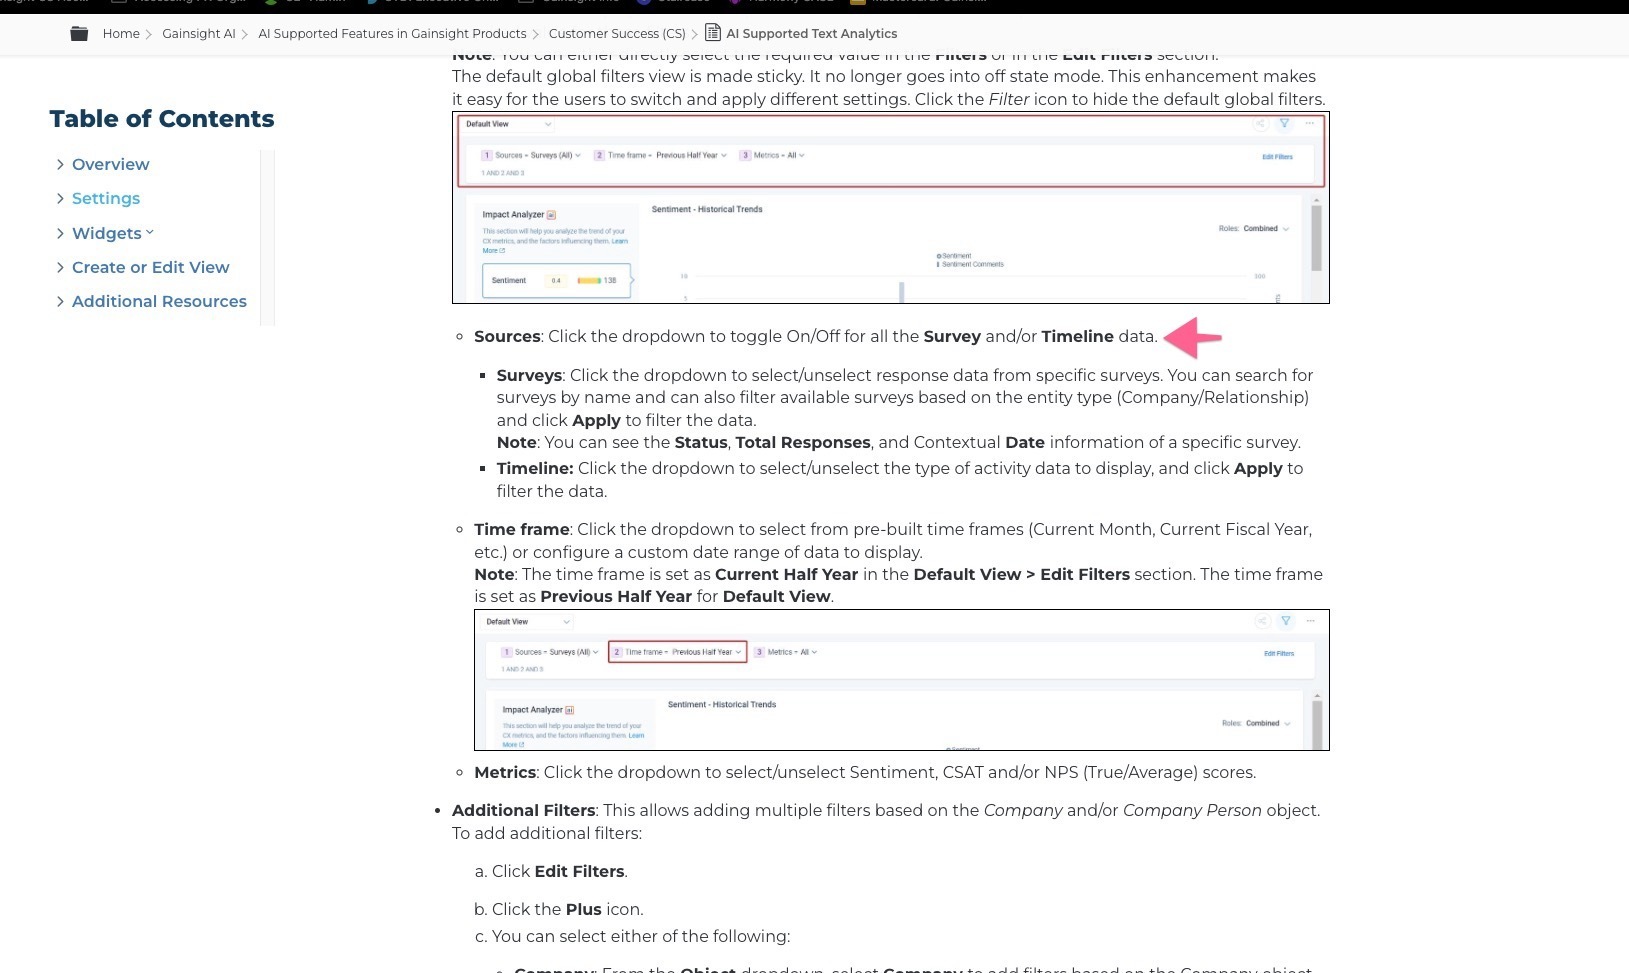Jump to the Overview section
Screen dimensions: 1629x973
[110, 164]
